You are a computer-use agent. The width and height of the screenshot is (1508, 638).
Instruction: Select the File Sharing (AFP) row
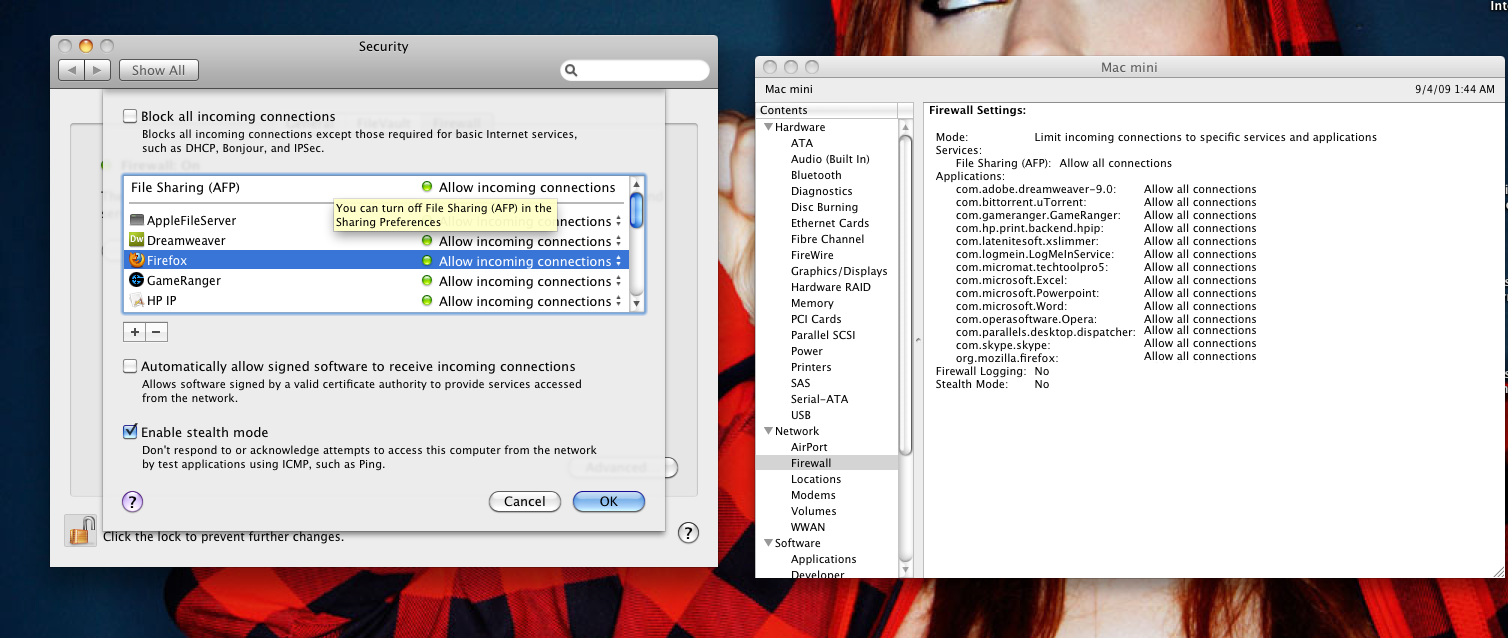(x=376, y=187)
